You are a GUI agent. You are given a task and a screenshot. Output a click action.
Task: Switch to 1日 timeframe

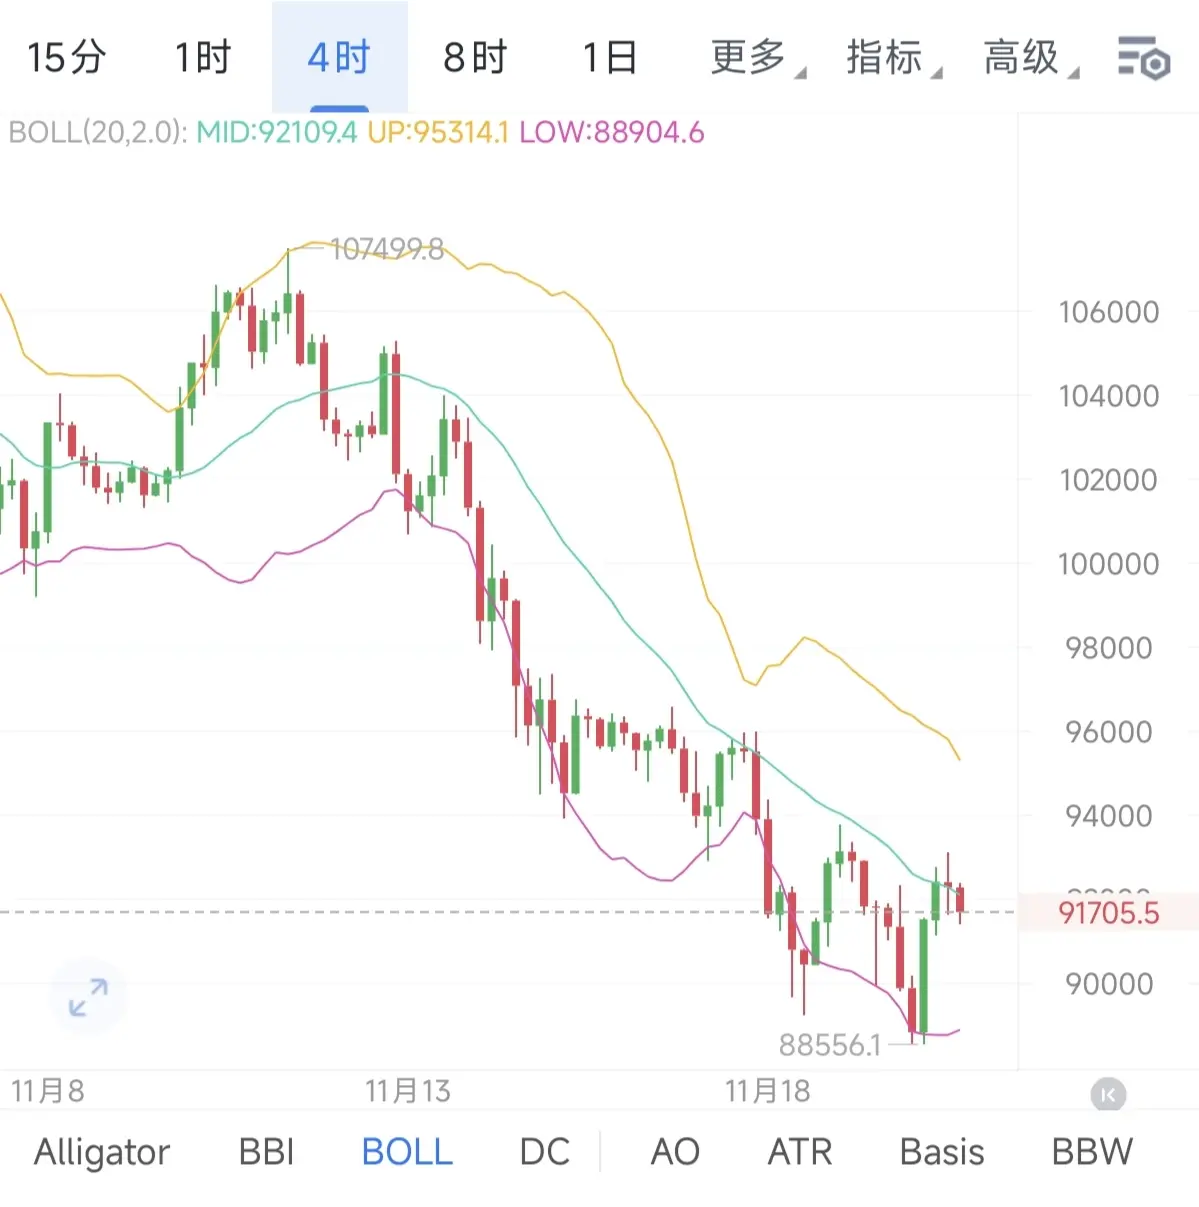[610, 57]
